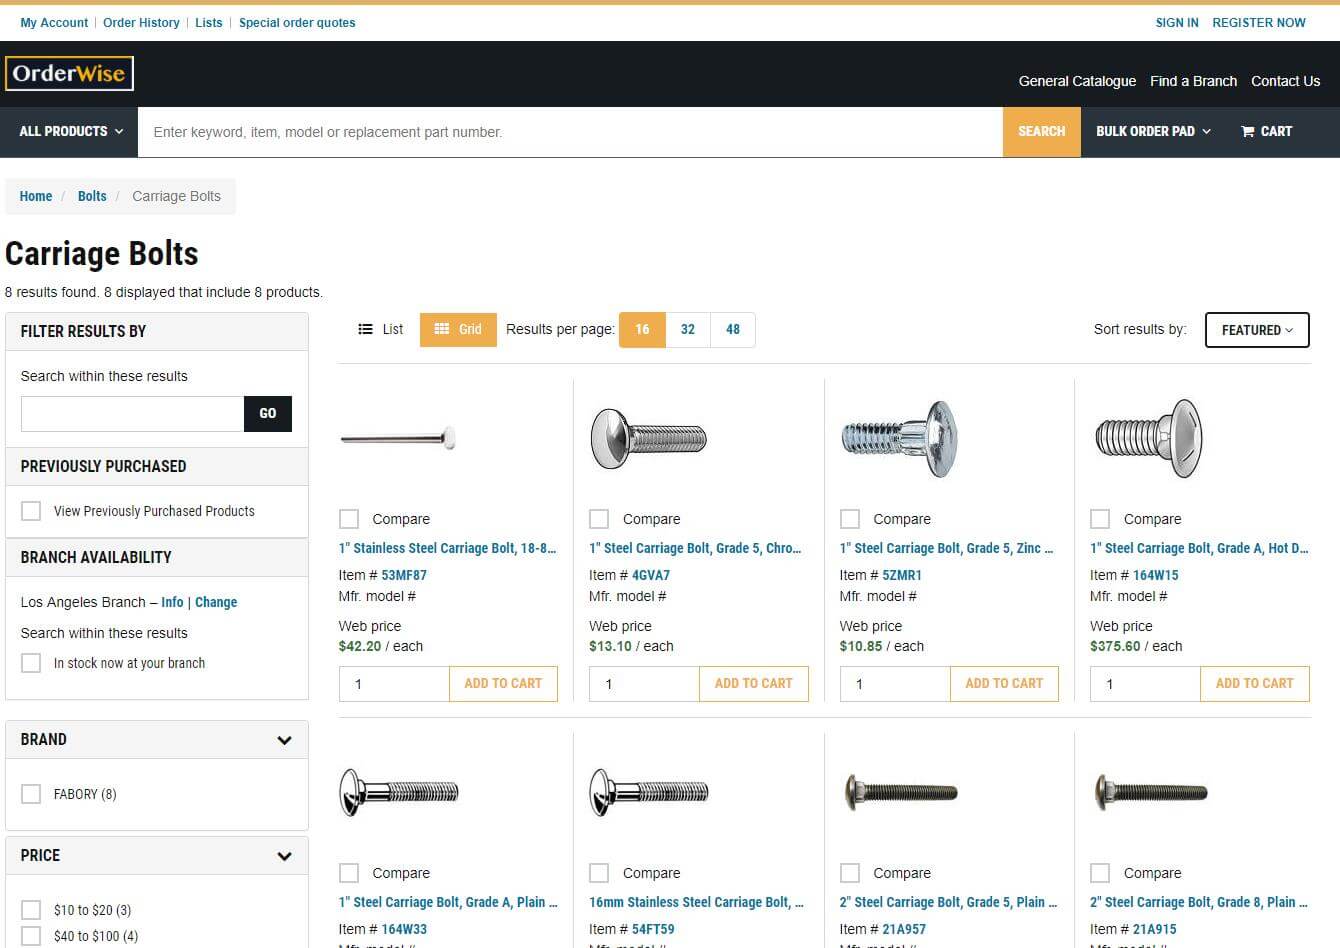Collapse the Brand filter section
Image resolution: width=1340 pixels, height=948 pixels.
tap(284, 740)
